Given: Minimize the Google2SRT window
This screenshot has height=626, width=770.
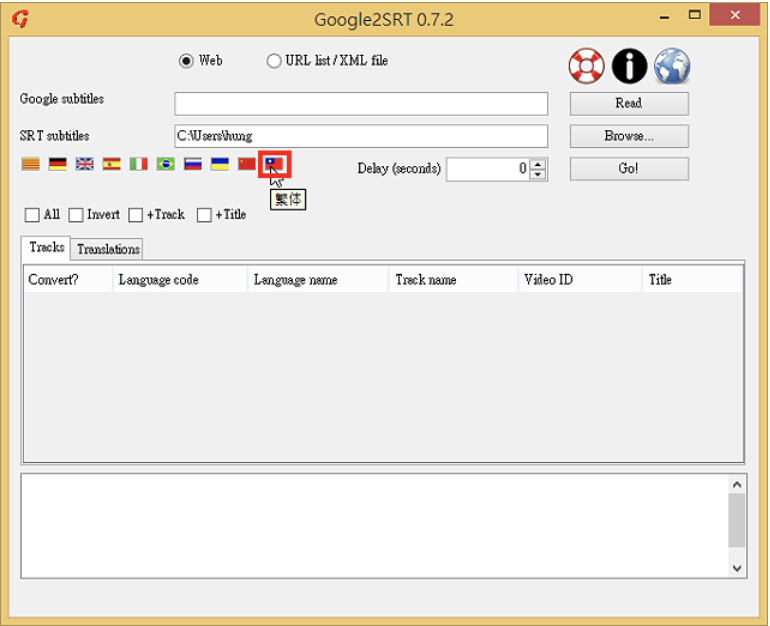Looking at the screenshot, I should pyautogui.click(x=664, y=17).
